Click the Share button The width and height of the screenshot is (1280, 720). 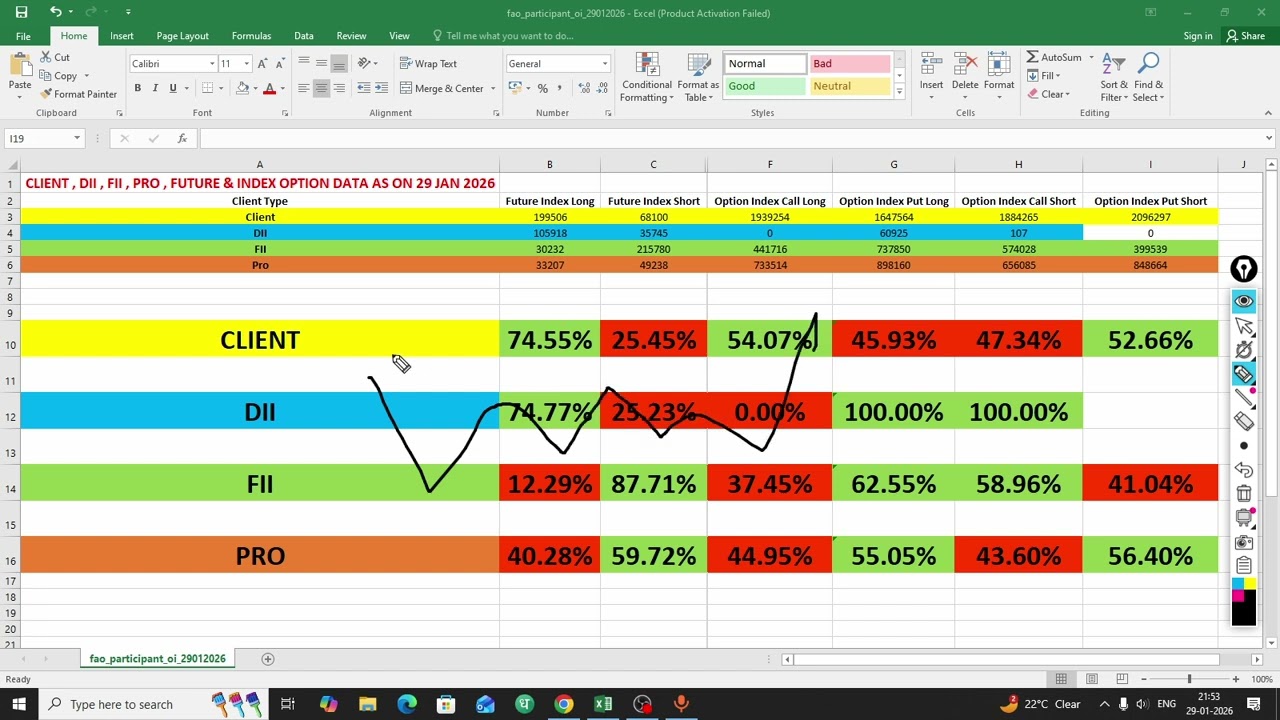[1245, 36]
